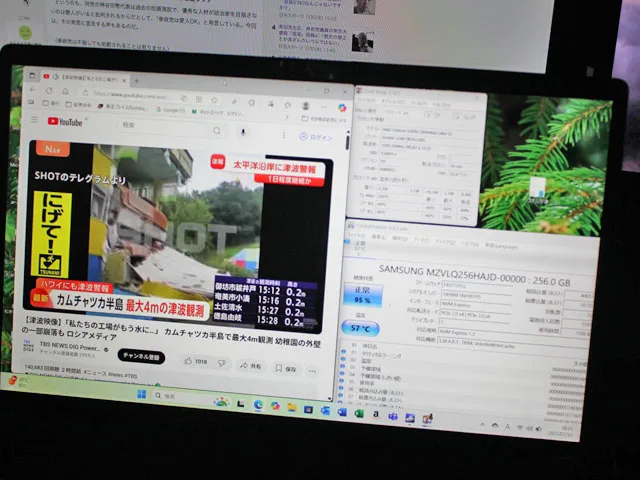Open CrystalDiskInfo Language menu
The image size is (640, 480).
click(x=501, y=246)
